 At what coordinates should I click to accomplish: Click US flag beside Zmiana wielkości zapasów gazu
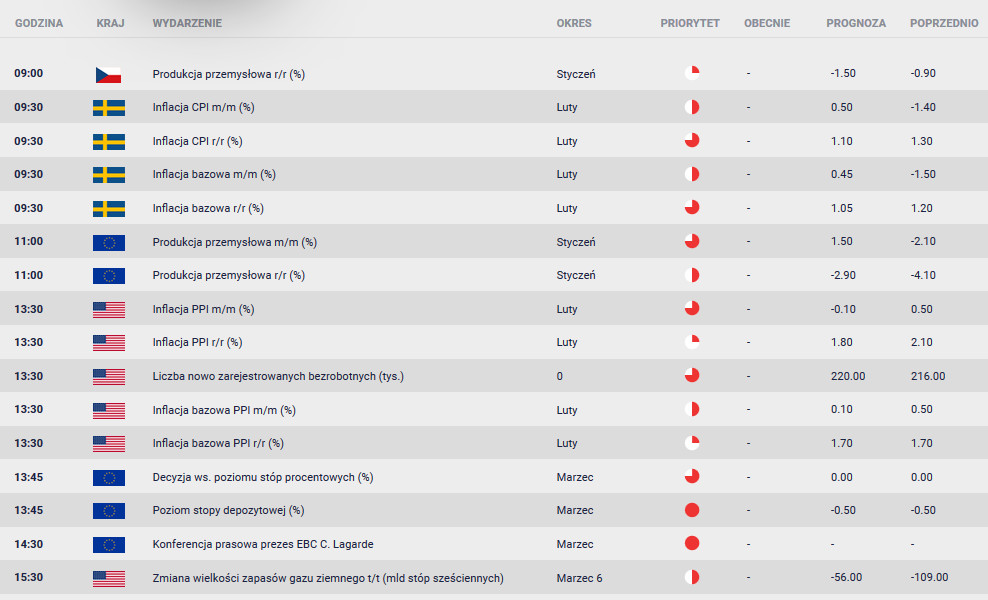pos(108,578)
